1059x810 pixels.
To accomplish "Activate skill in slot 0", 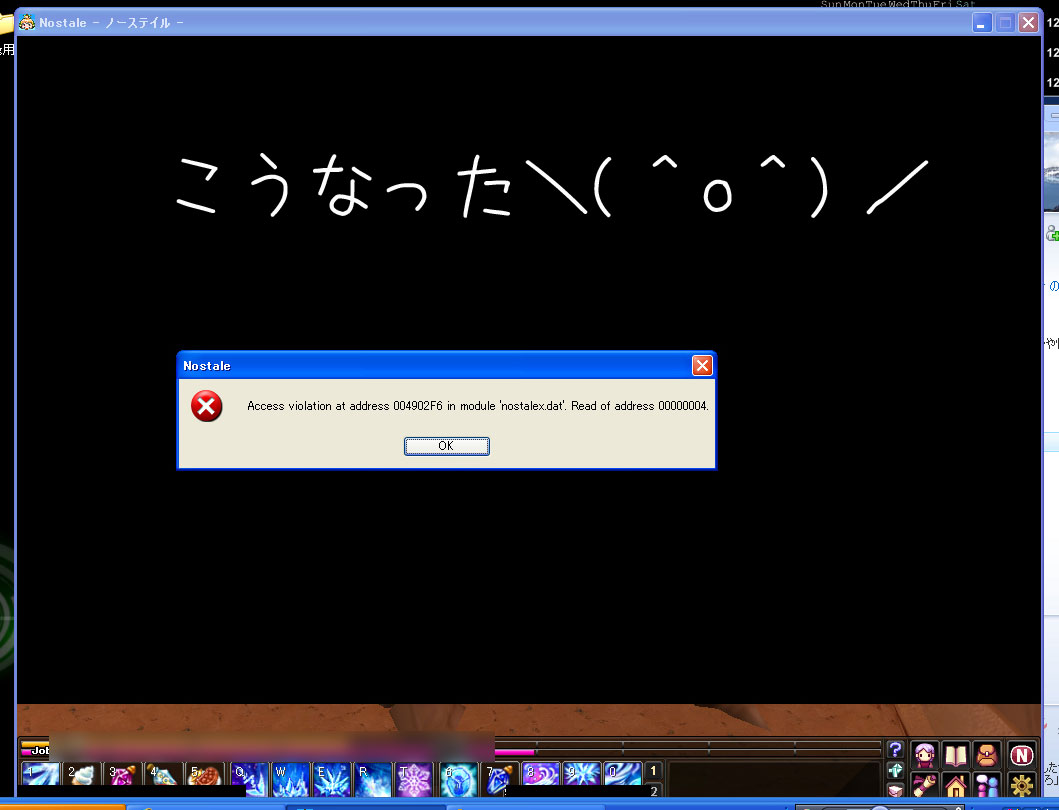I will pyautogui.click(x=622, y=774).
